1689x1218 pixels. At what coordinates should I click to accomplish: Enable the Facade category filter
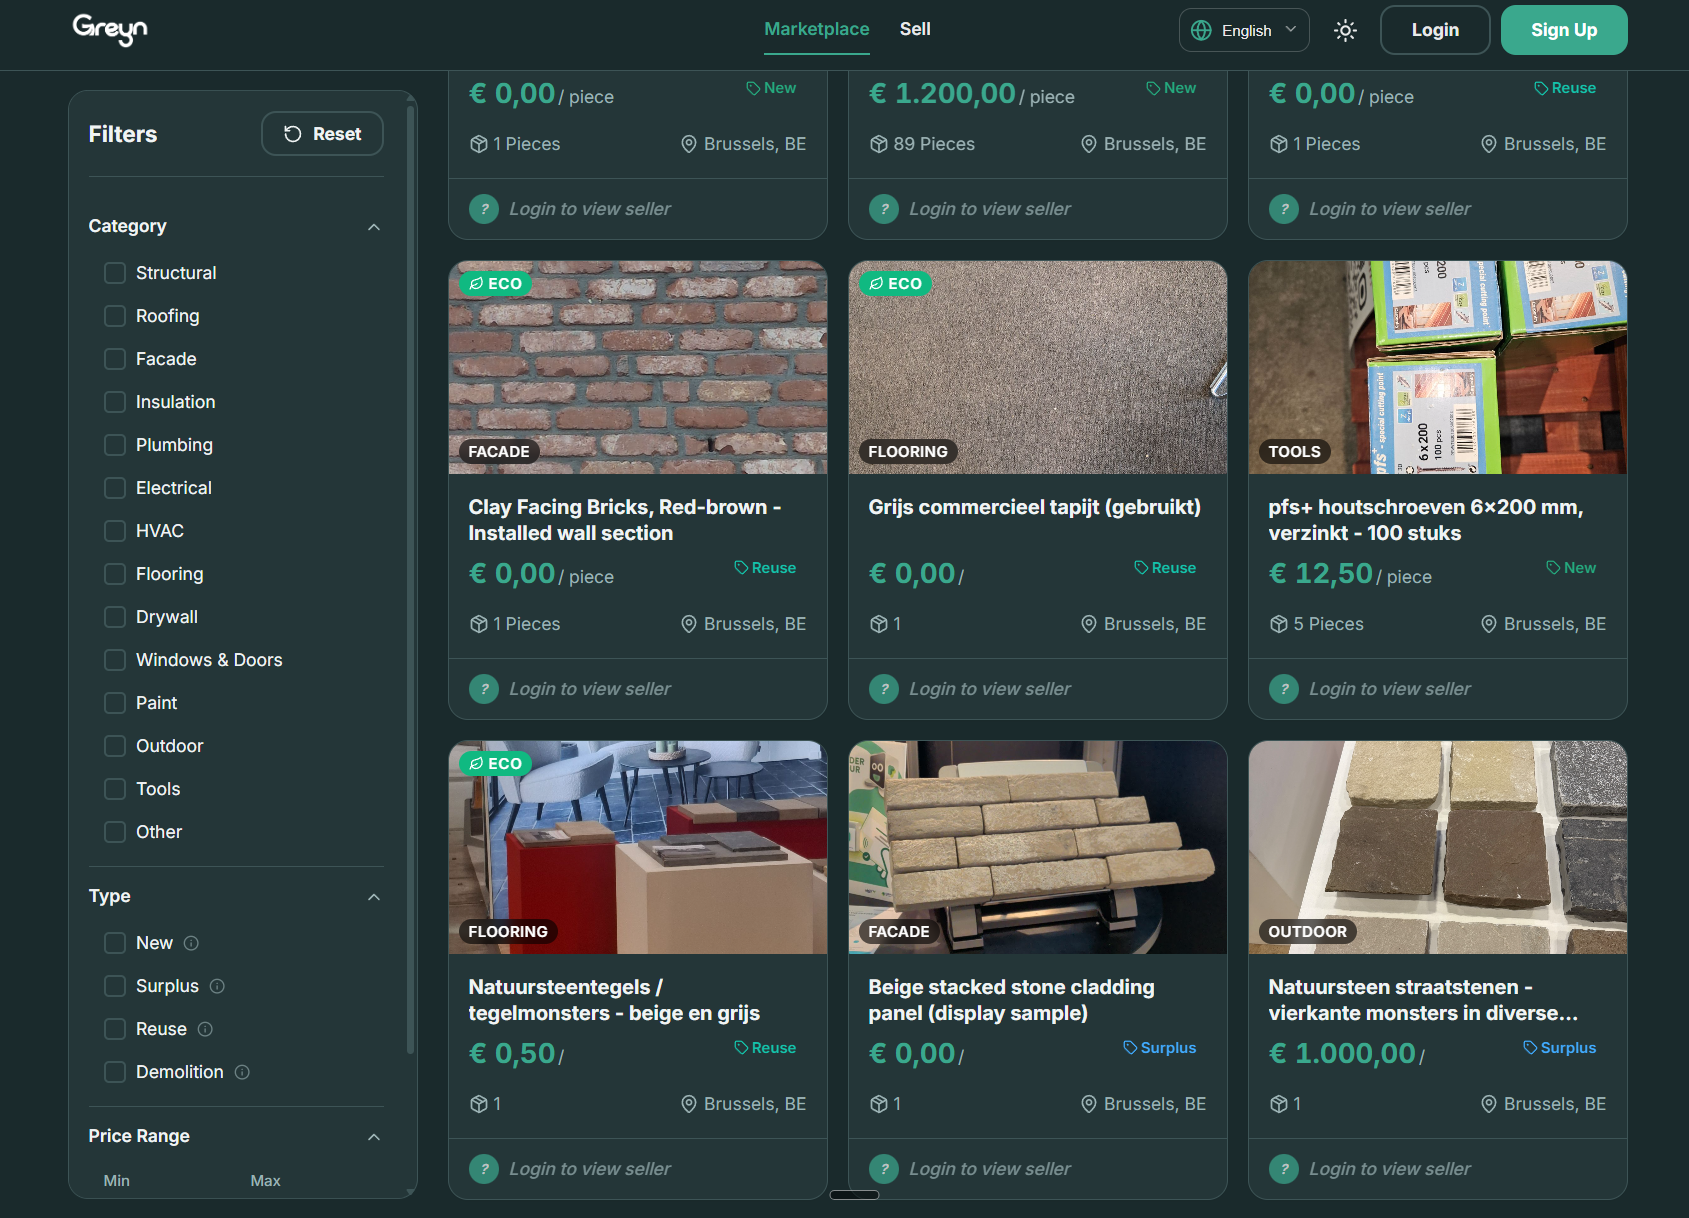115,359
